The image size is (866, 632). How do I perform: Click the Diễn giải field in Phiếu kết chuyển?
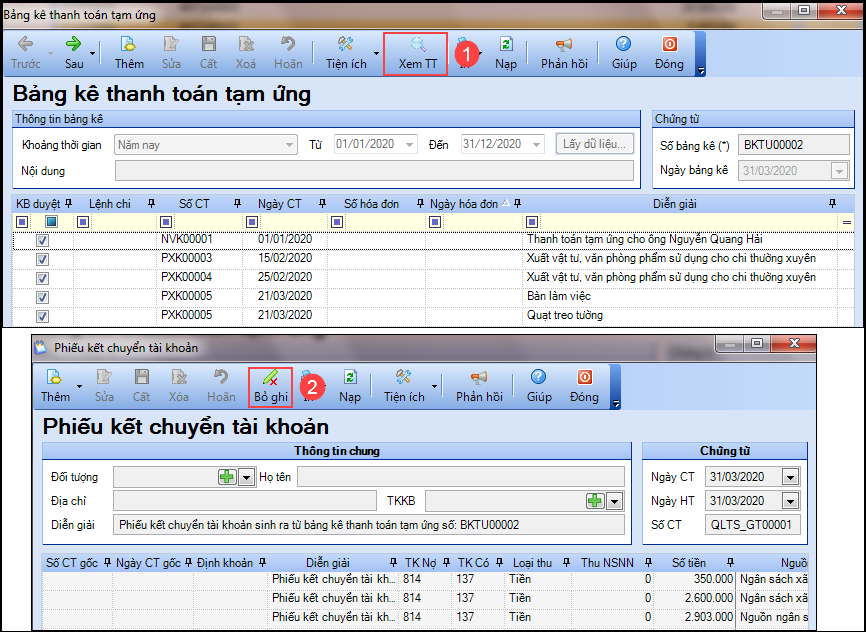coord(369,525)
